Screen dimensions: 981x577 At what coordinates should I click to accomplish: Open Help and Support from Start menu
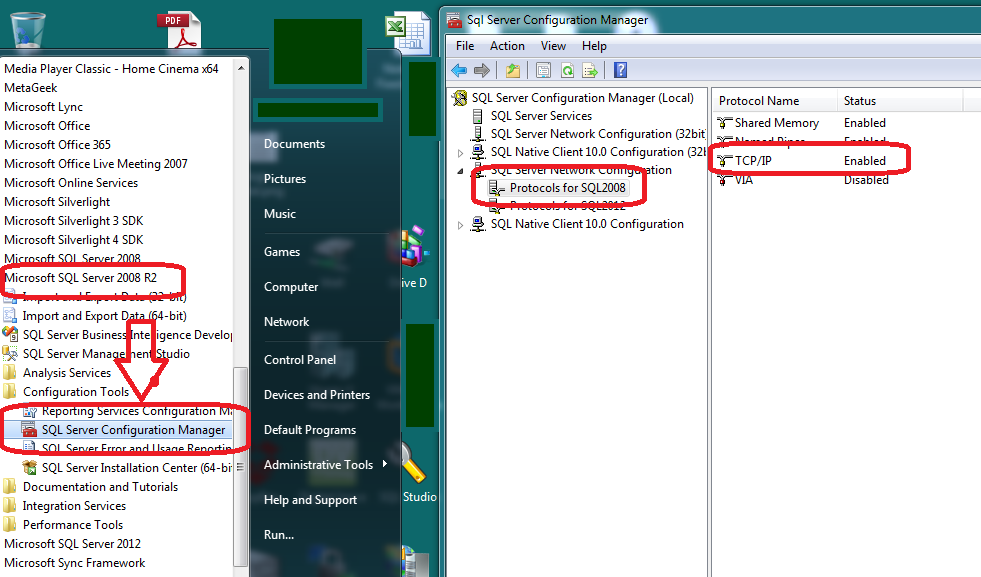pyautogui.click(x=310, y=500)
